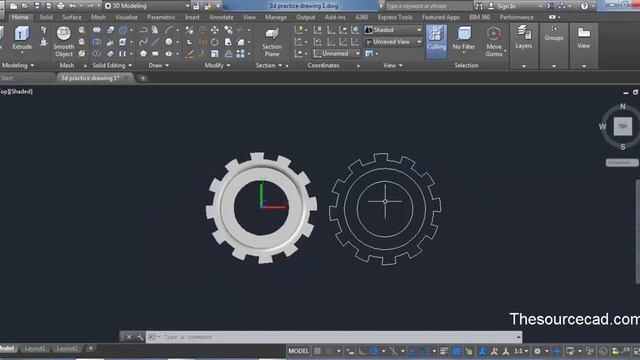Open the UCS menu below ViewCube
The height and width of the screenshot is (360, 640).
tap(622, 162)
